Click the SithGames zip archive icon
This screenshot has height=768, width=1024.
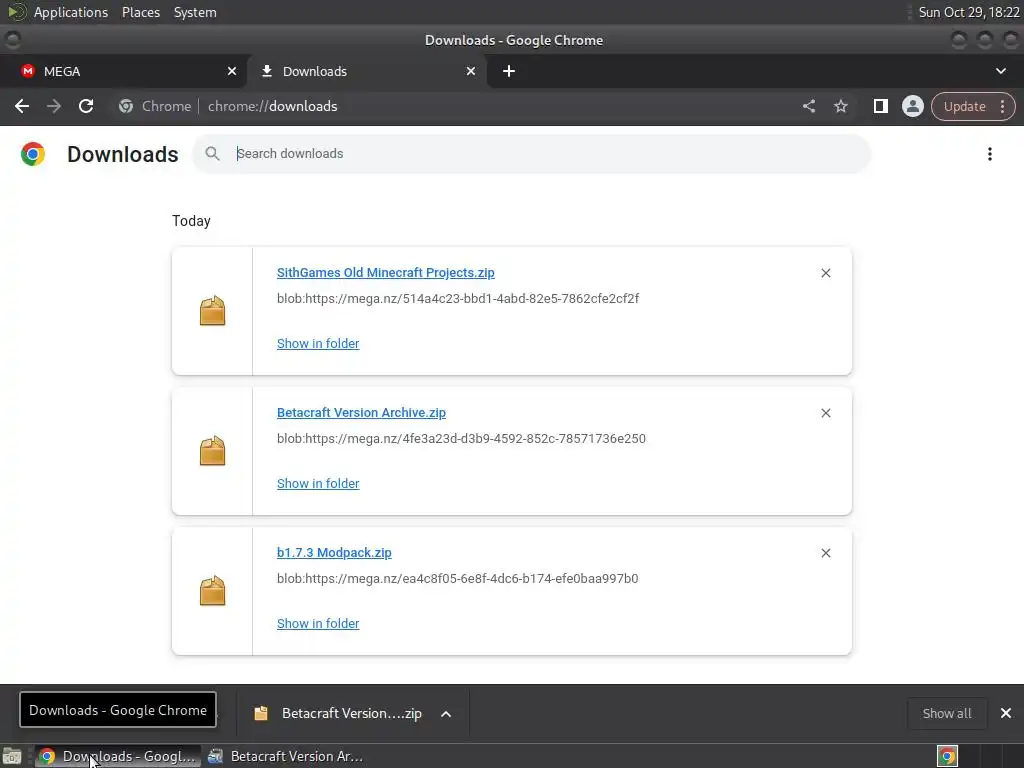pos(212,311)
